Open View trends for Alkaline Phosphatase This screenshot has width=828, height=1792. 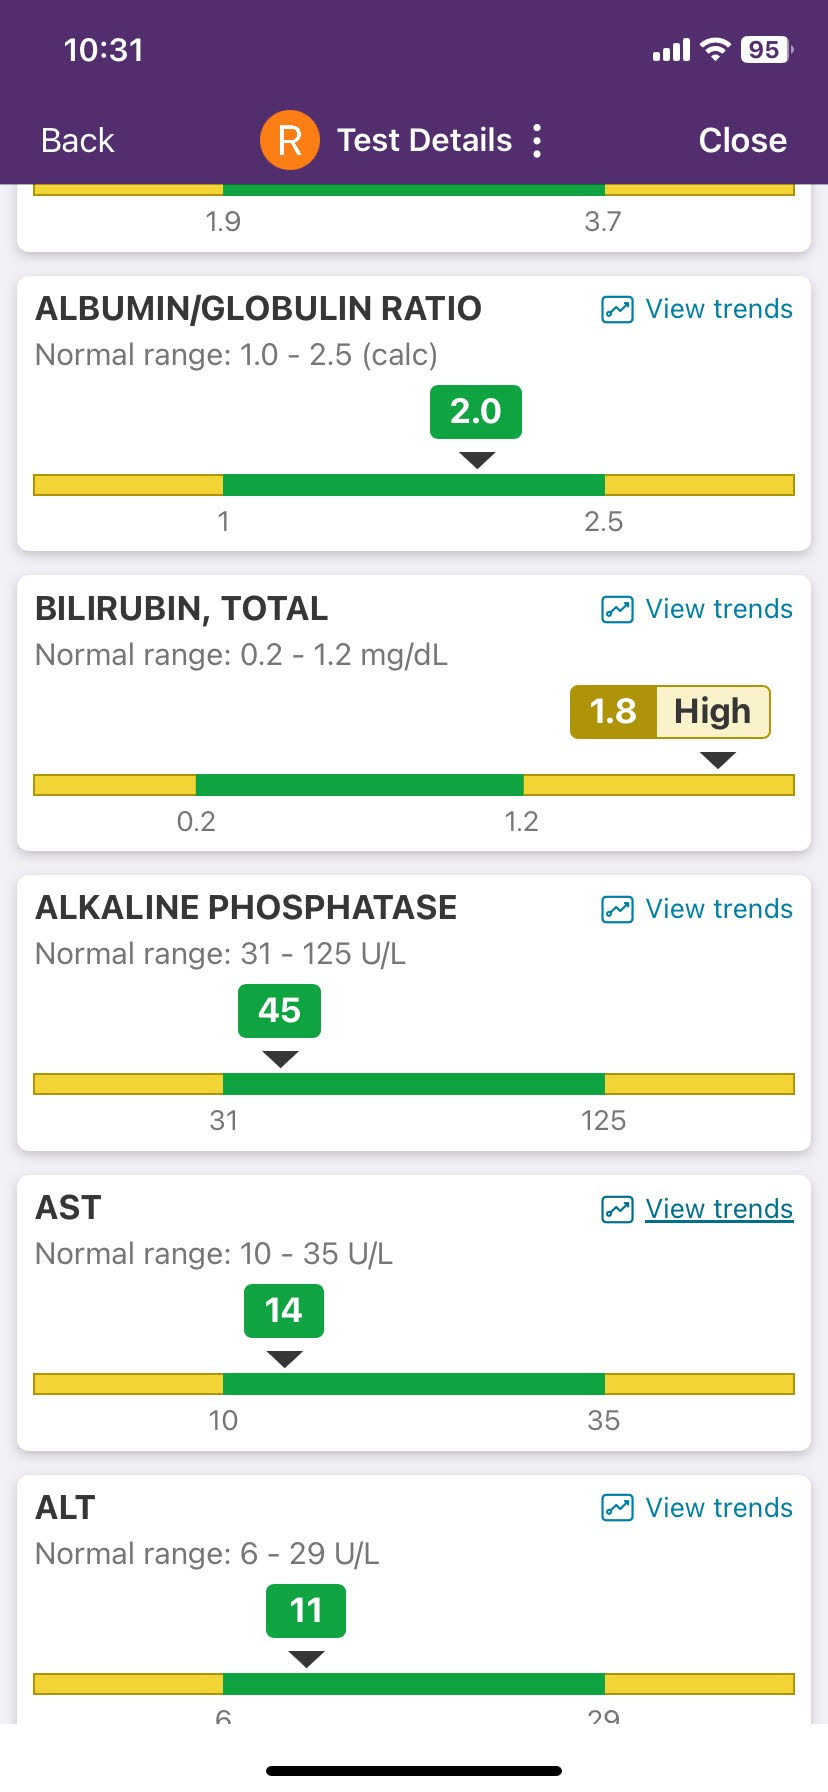tap(719, 909)
